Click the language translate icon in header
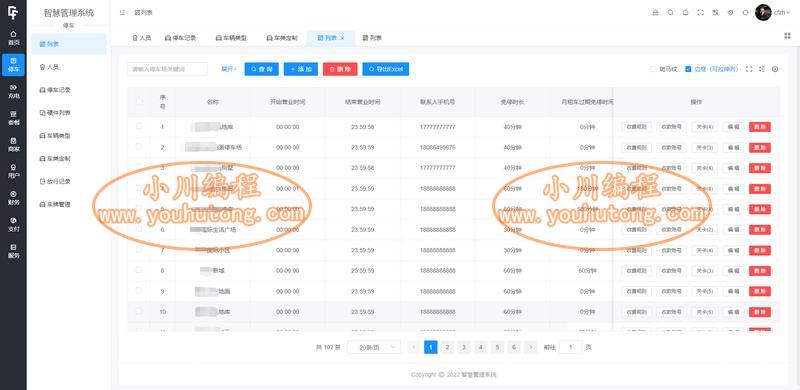800x390 pixels. click(x=715, y=13)
